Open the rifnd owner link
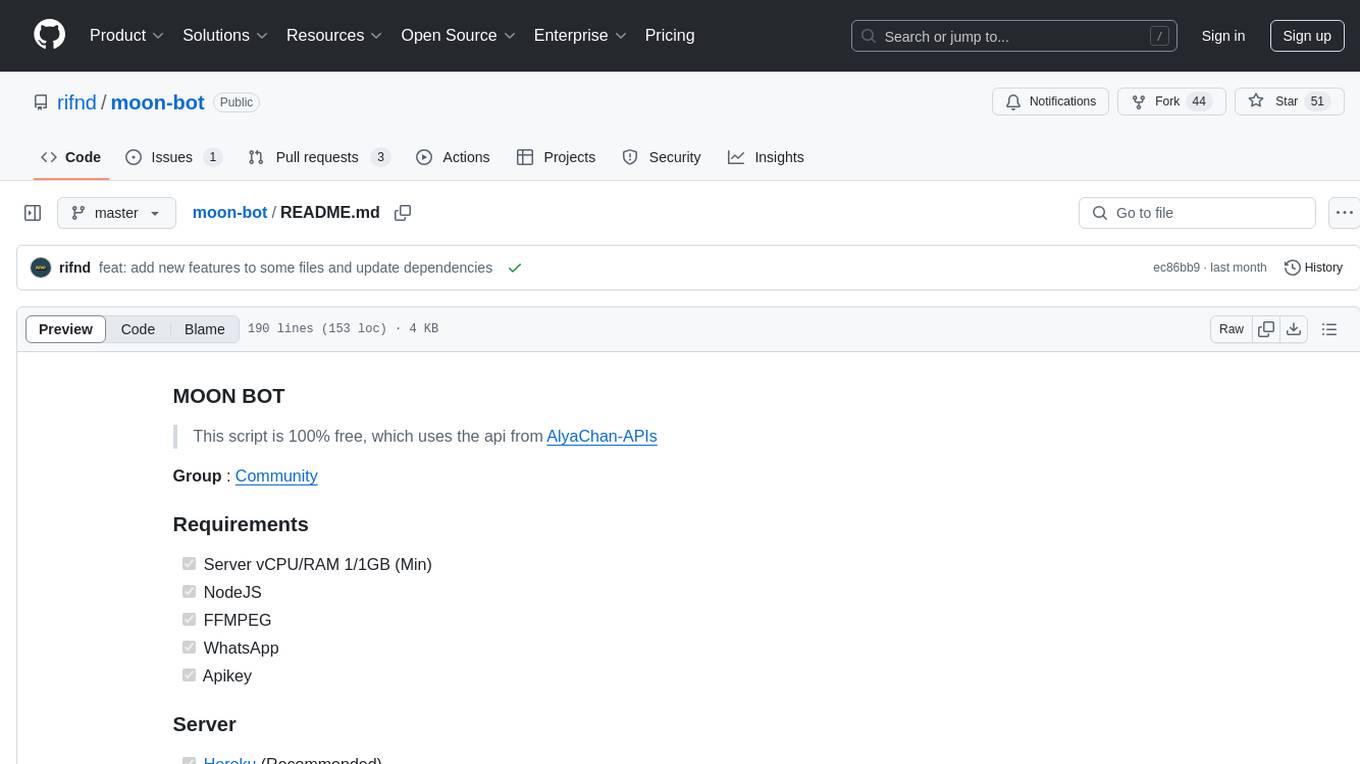This screenshot has height=764, width=1360. coord(77,102)
